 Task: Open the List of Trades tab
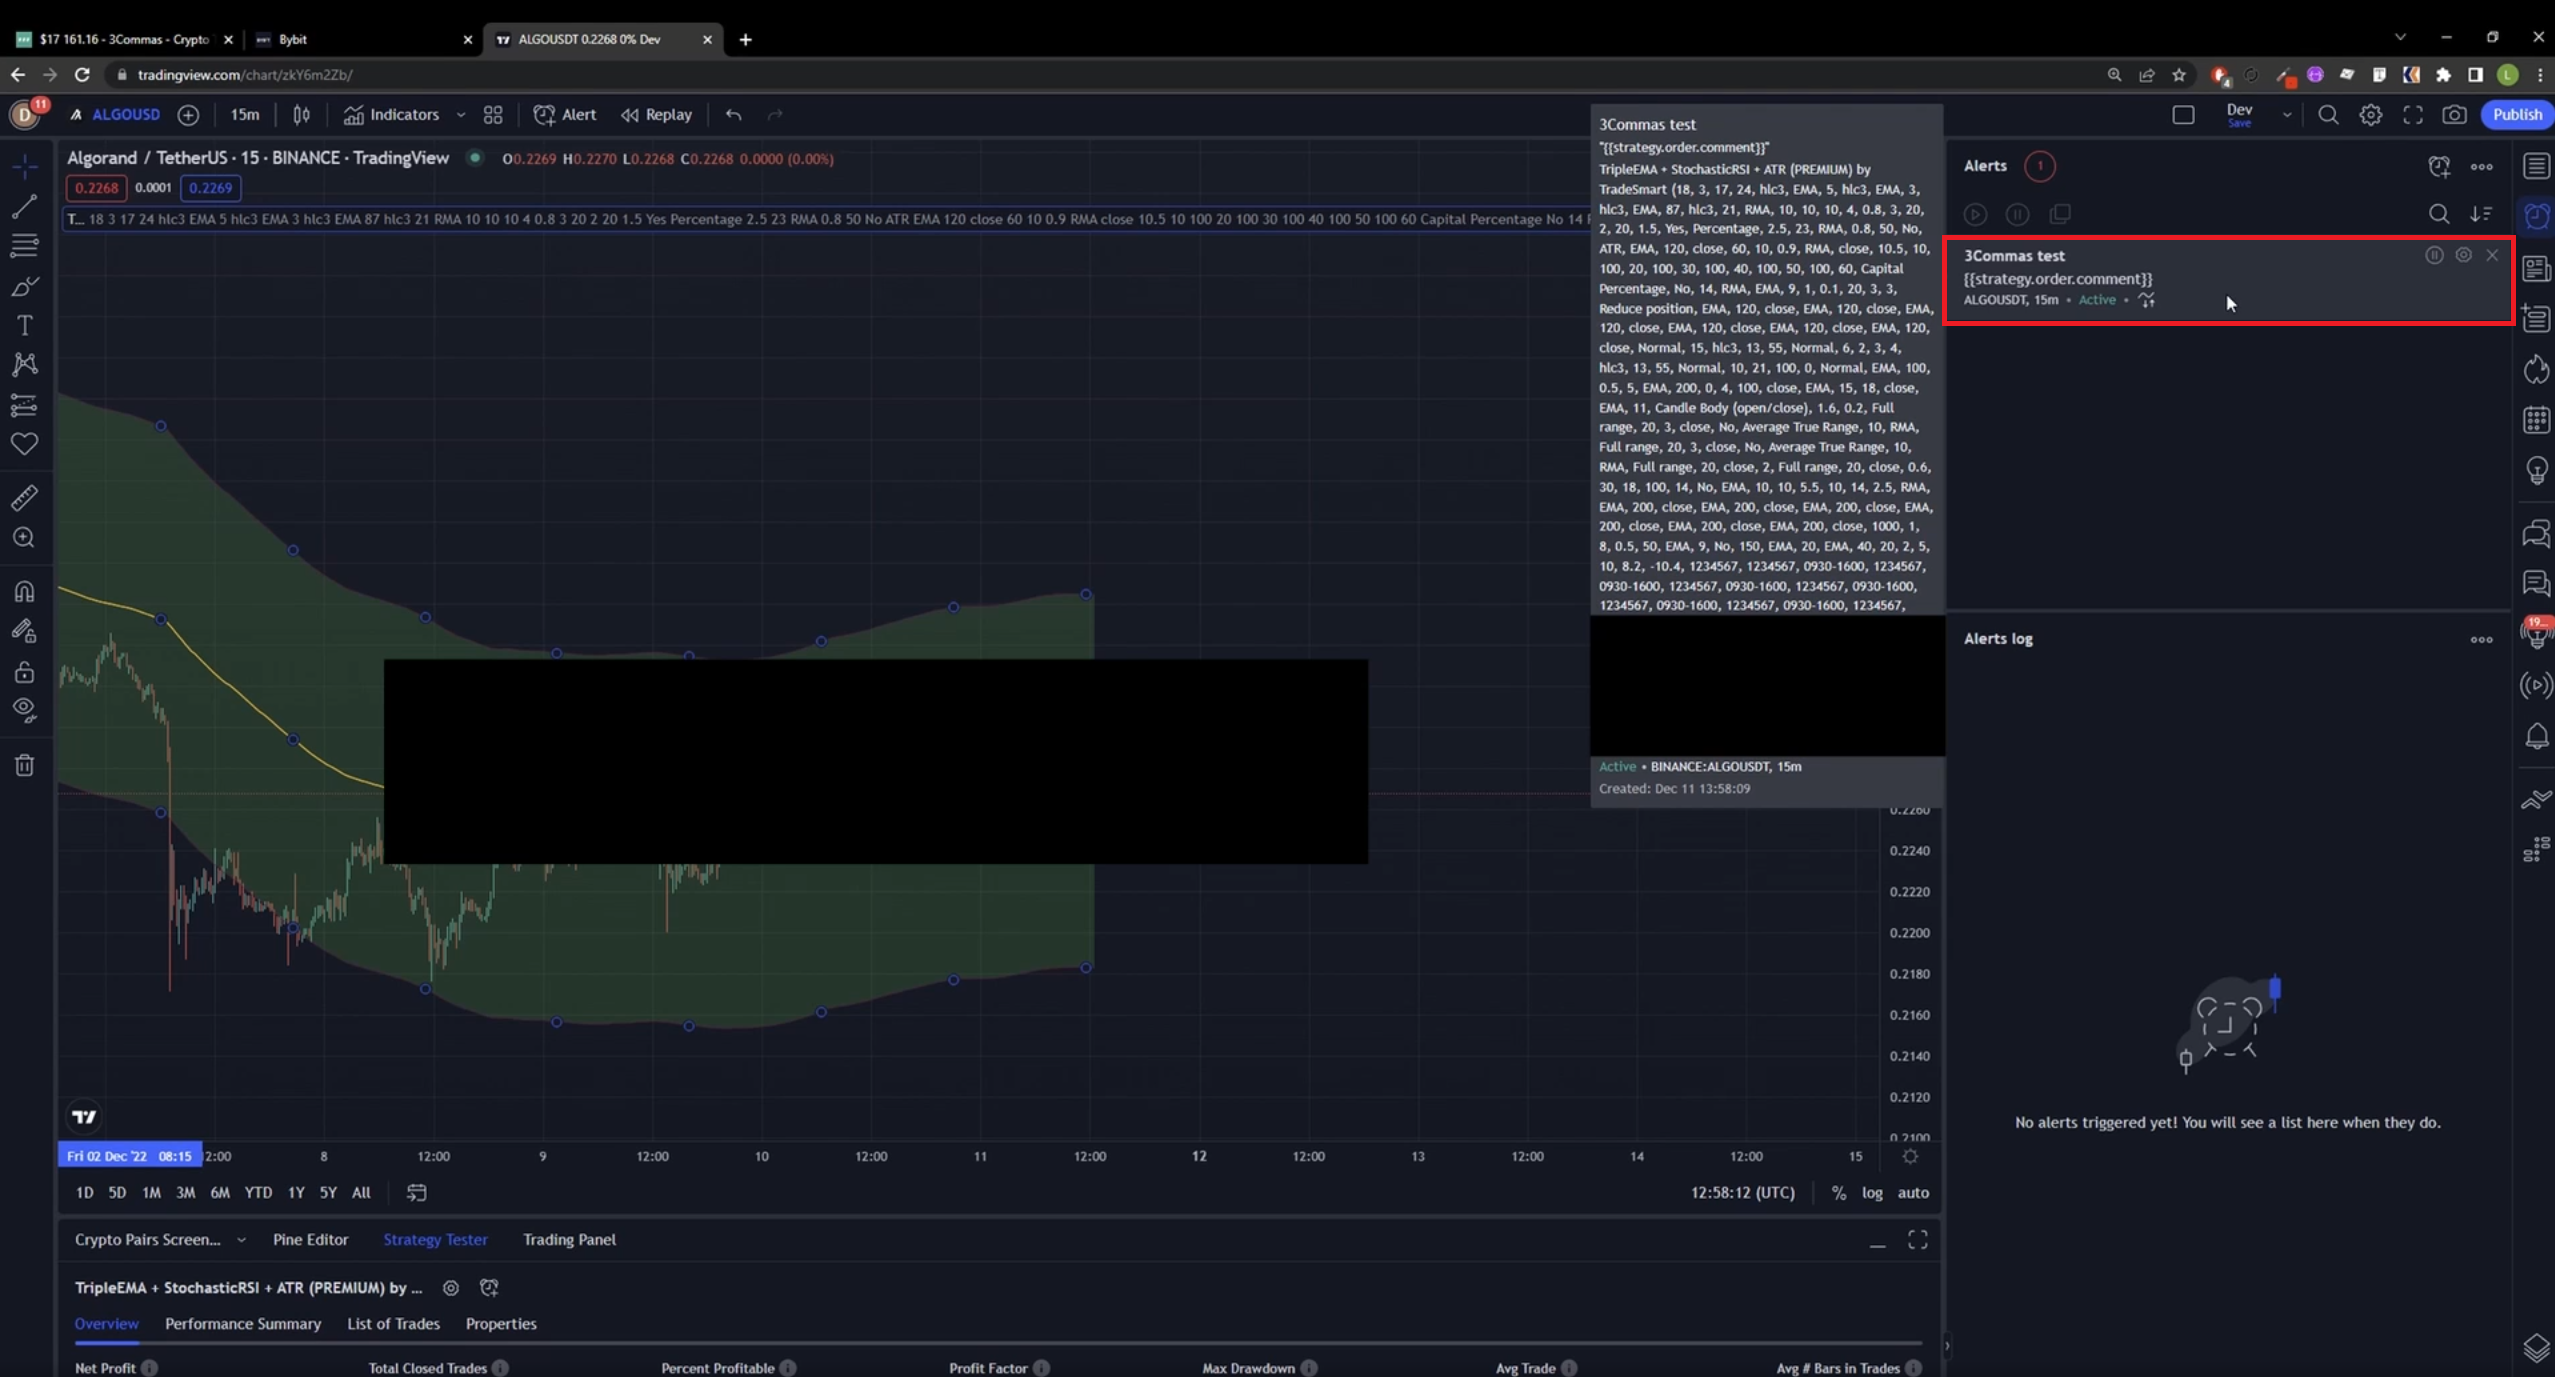pyautogui.click(x=393, y=1324)
